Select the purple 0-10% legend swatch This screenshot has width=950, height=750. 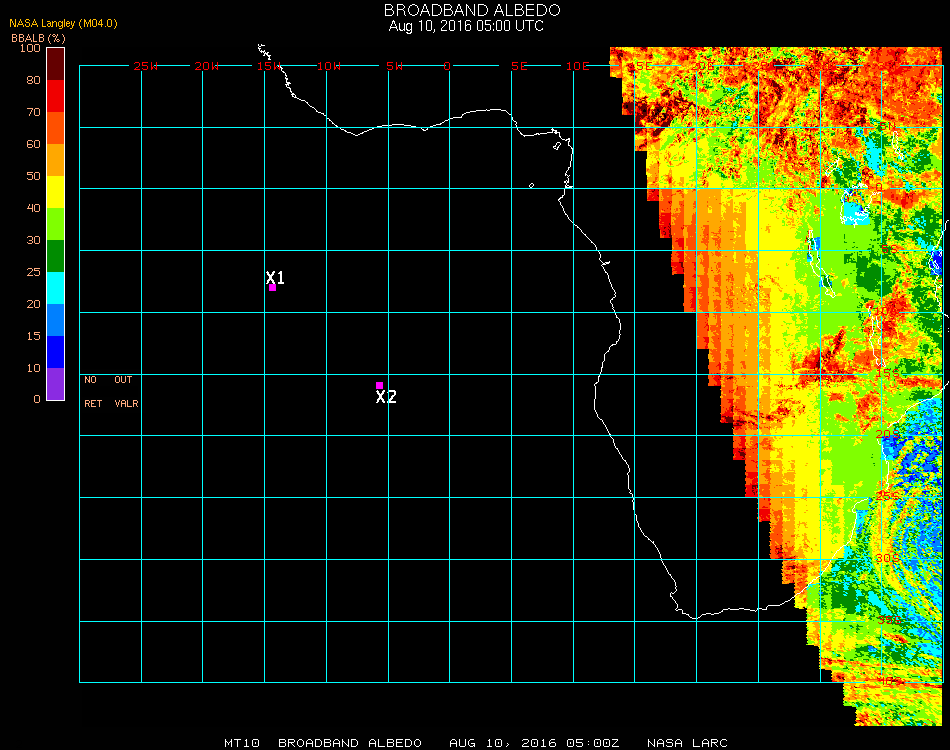pyautogui.click(x=55, y=384)
